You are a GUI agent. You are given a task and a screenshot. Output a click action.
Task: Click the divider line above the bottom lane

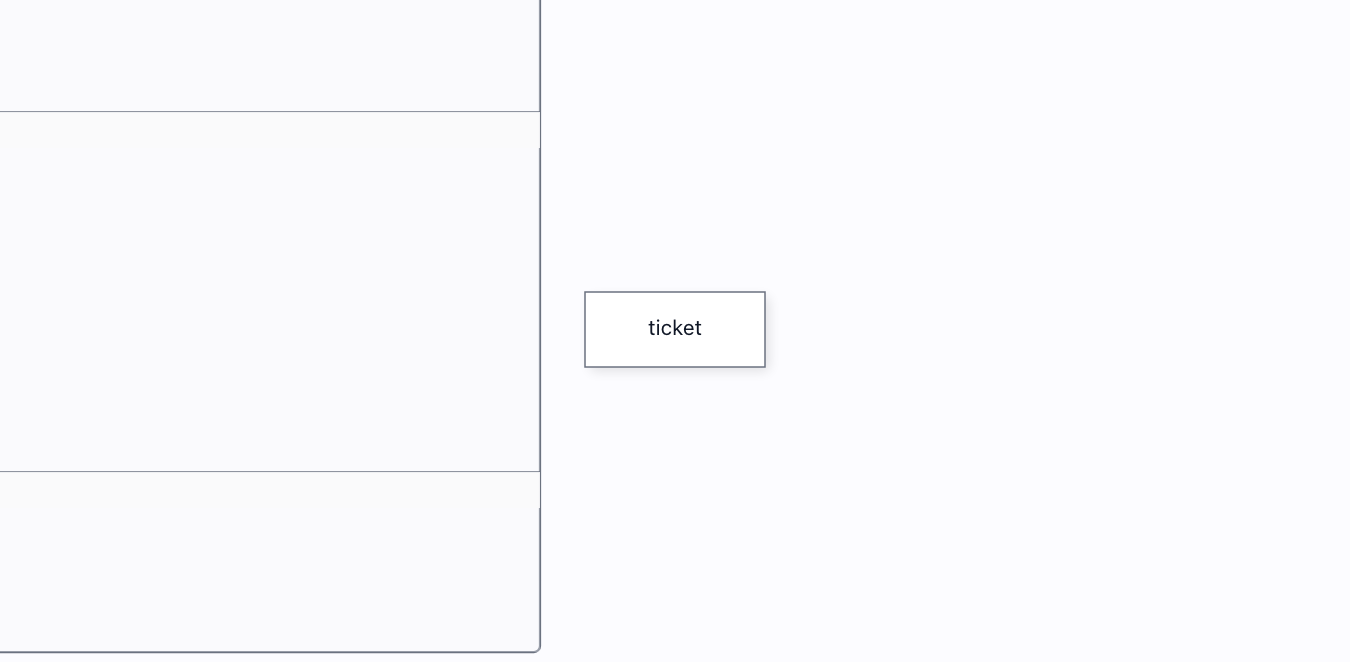click(x=270, y=471)
